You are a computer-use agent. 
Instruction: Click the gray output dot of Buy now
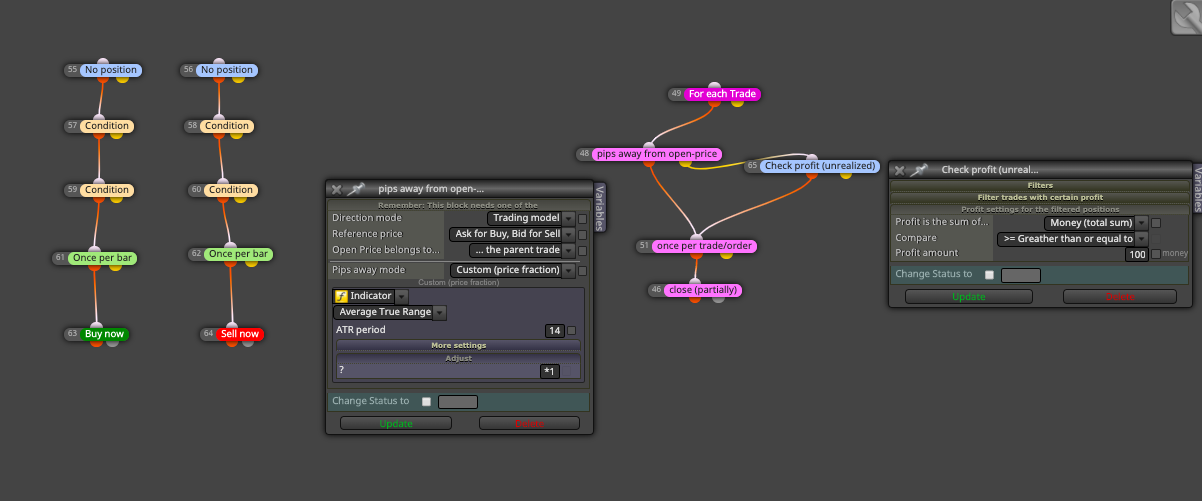click(x=112, y=342)
